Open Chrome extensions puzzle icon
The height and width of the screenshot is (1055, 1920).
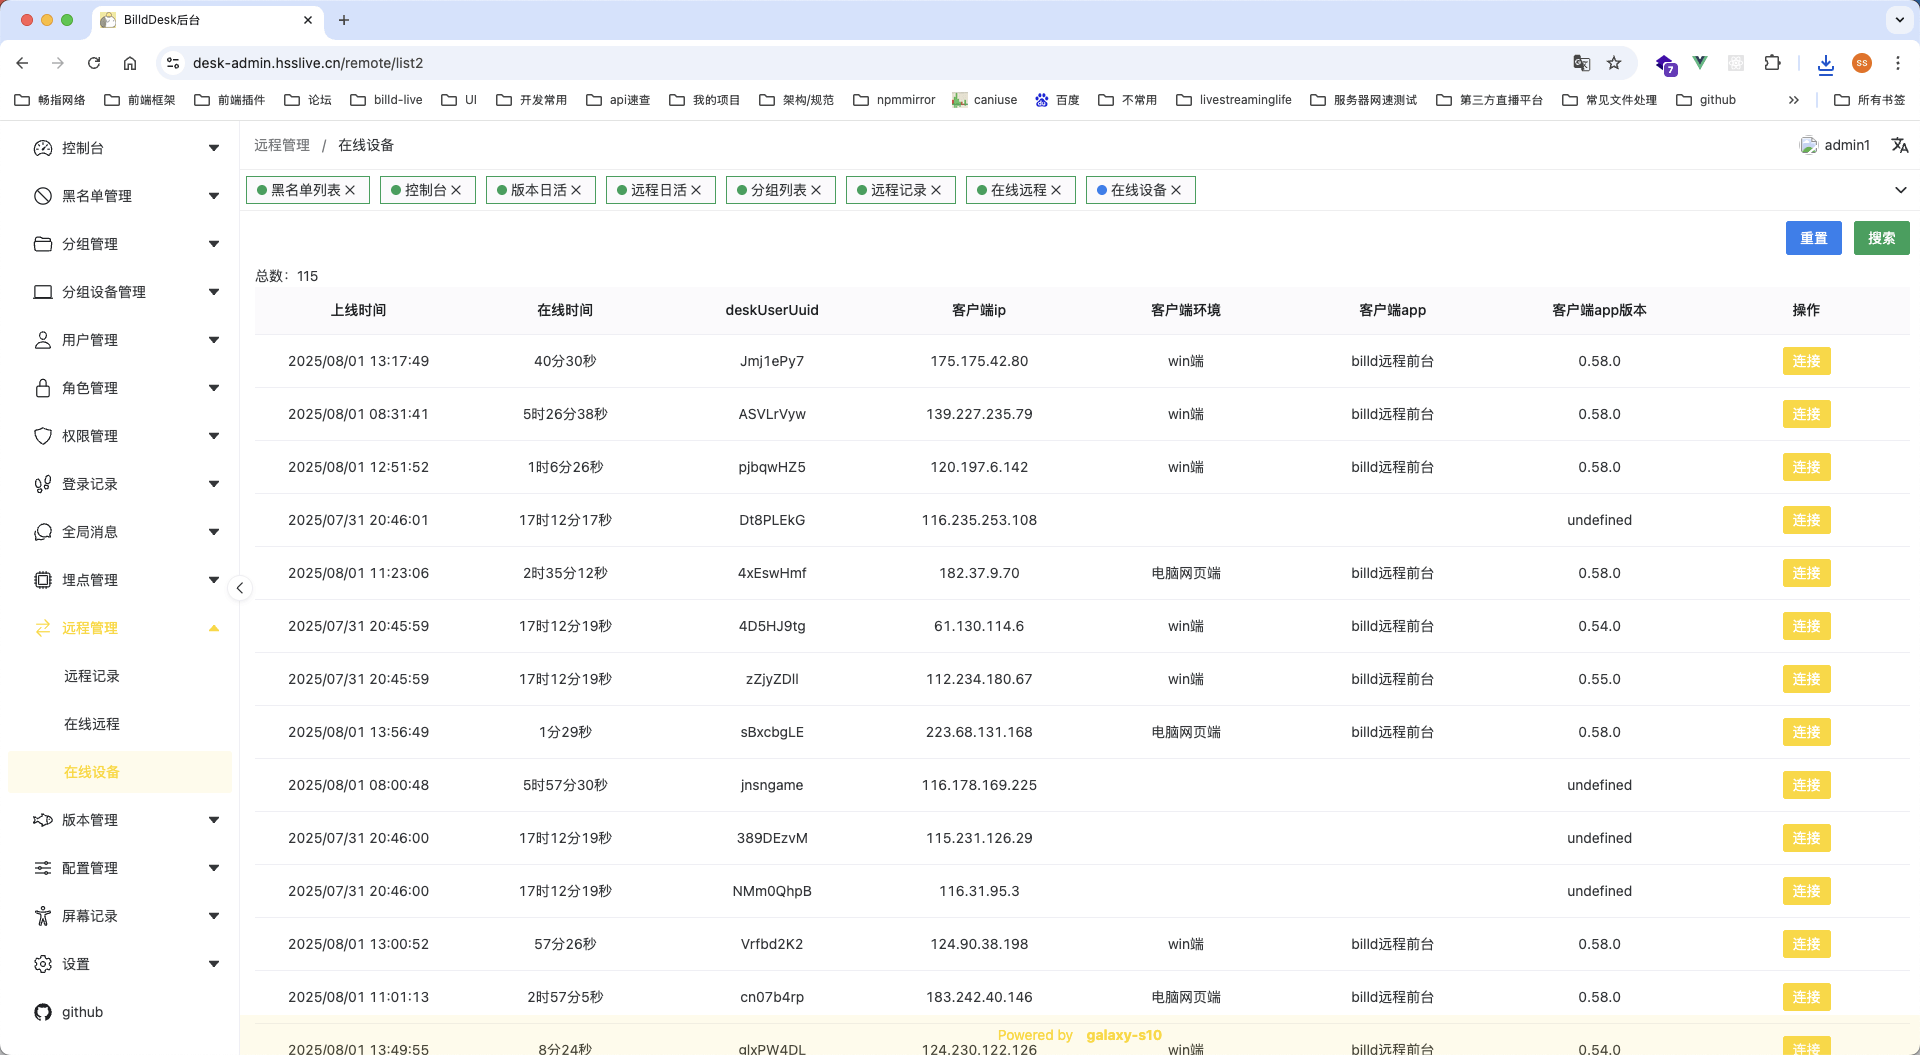coord(1772,63)
